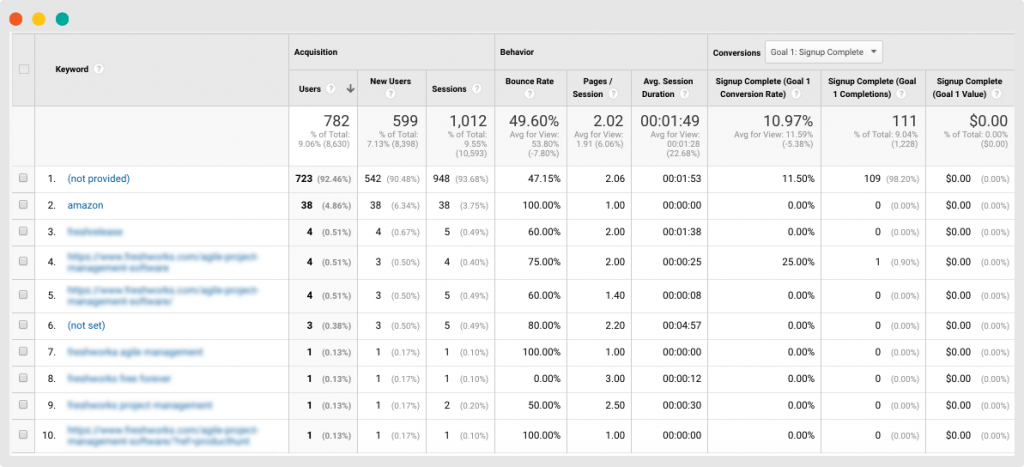Tick the checkbox for the (not set) row

24,325
